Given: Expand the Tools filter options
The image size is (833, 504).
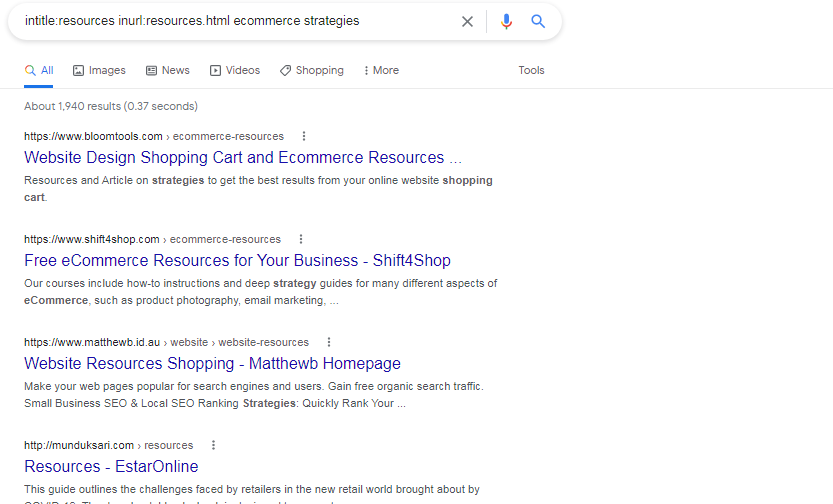Looking at the screenshot, I should point(531,70).
